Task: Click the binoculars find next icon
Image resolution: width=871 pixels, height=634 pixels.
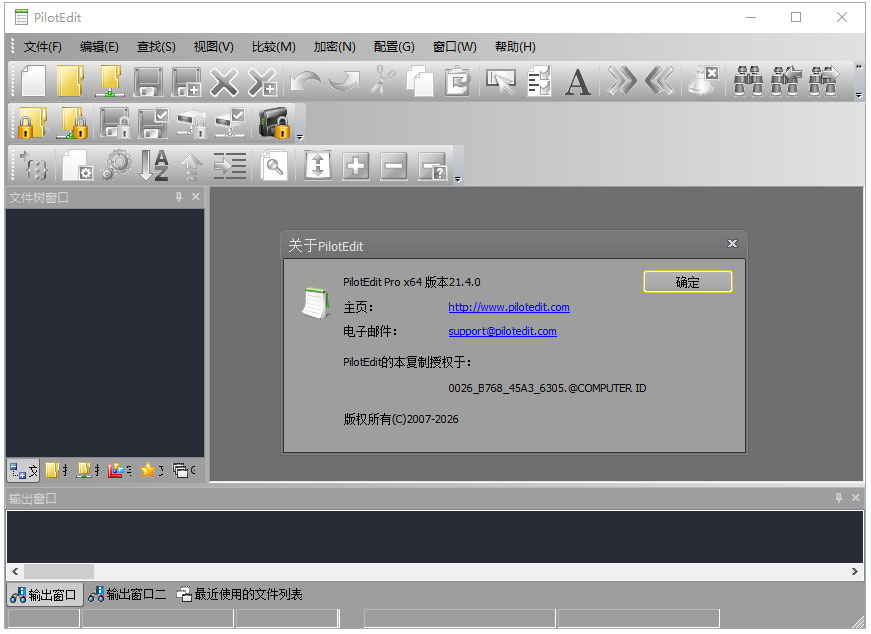Action: click(824, 81)
